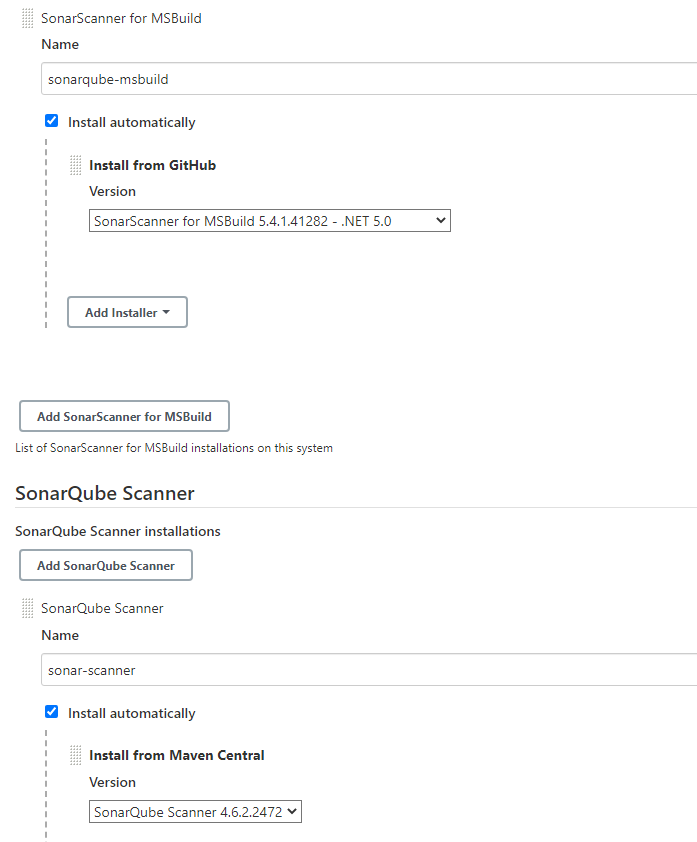The height and width of the screenshot is (842, 697).
Task: Click the dashed hierarchy line under Install automatically
Action: pos(46,230)
